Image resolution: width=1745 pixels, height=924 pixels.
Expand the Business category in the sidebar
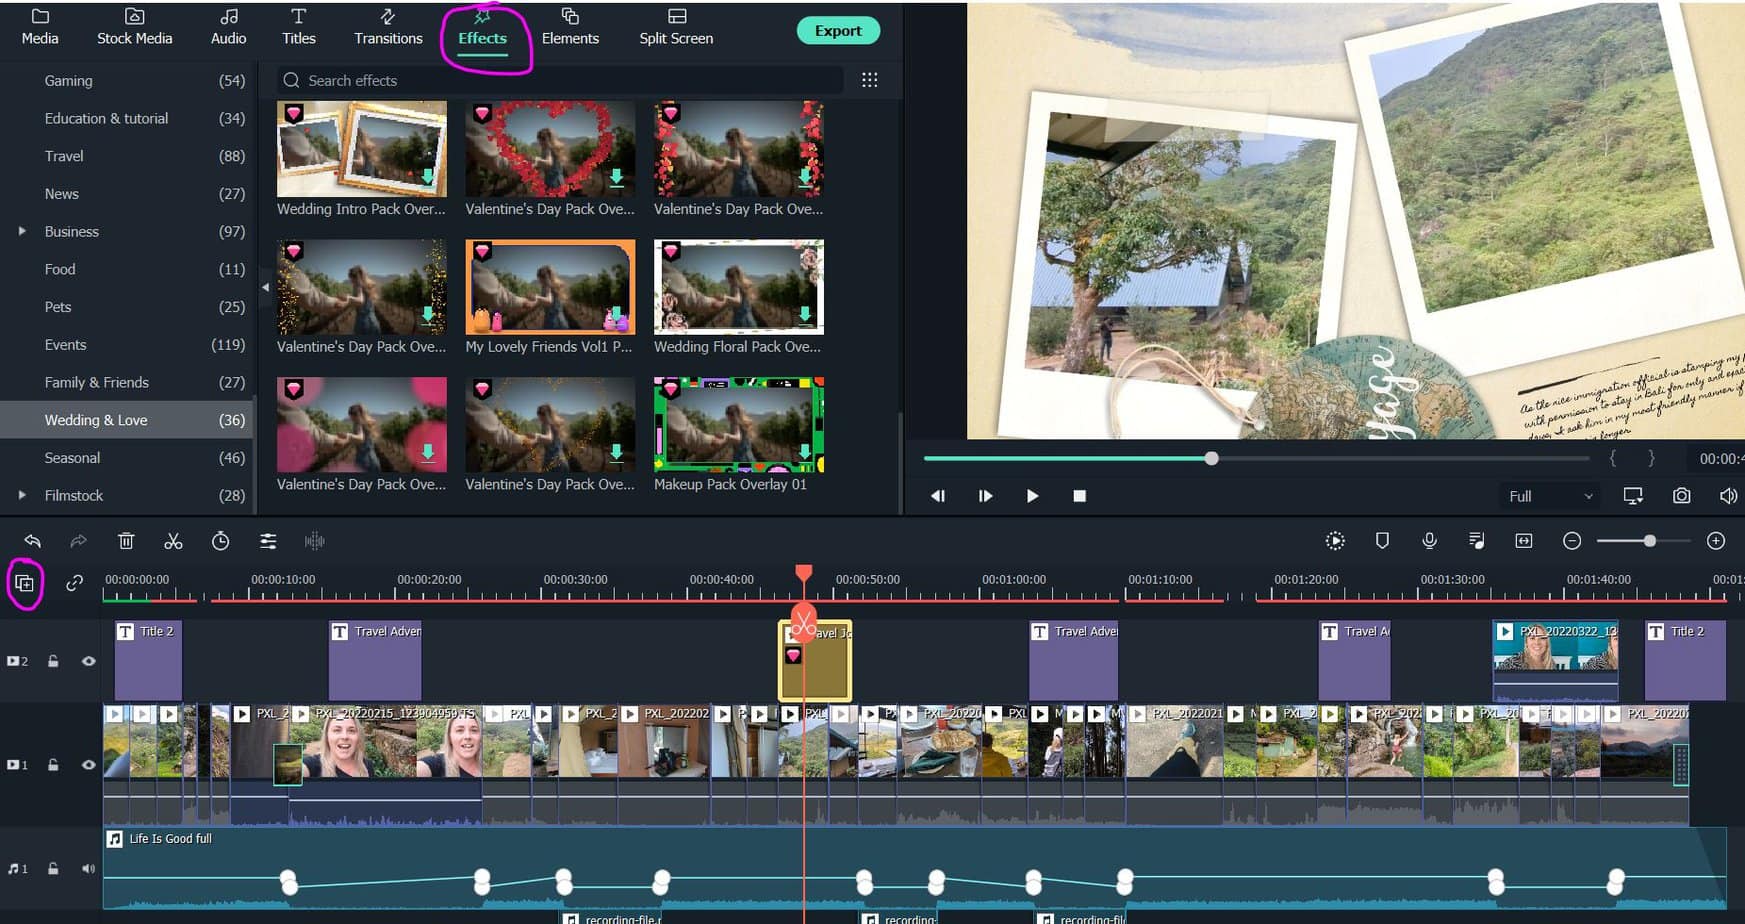pos(22,231)
